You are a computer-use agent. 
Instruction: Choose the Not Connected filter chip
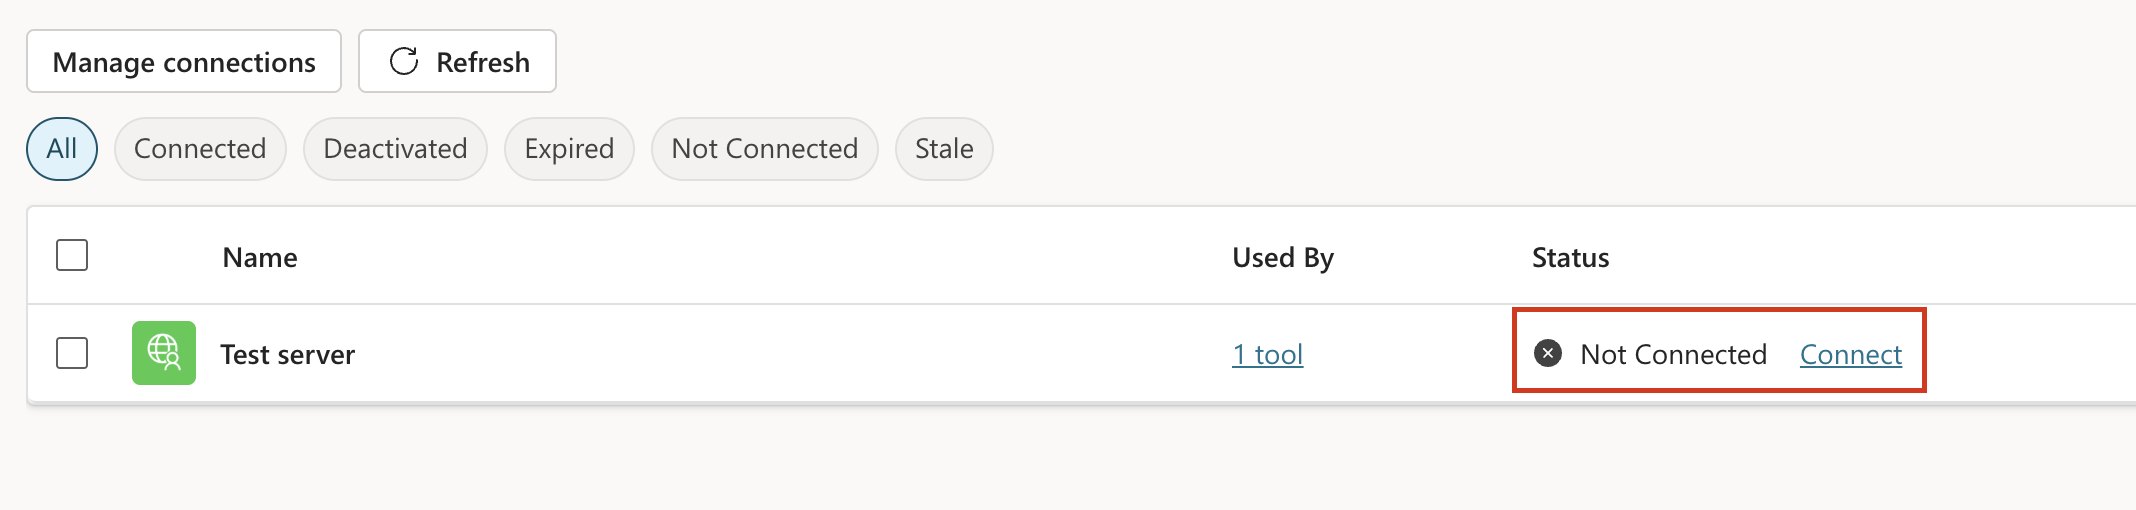pos(765,149)
